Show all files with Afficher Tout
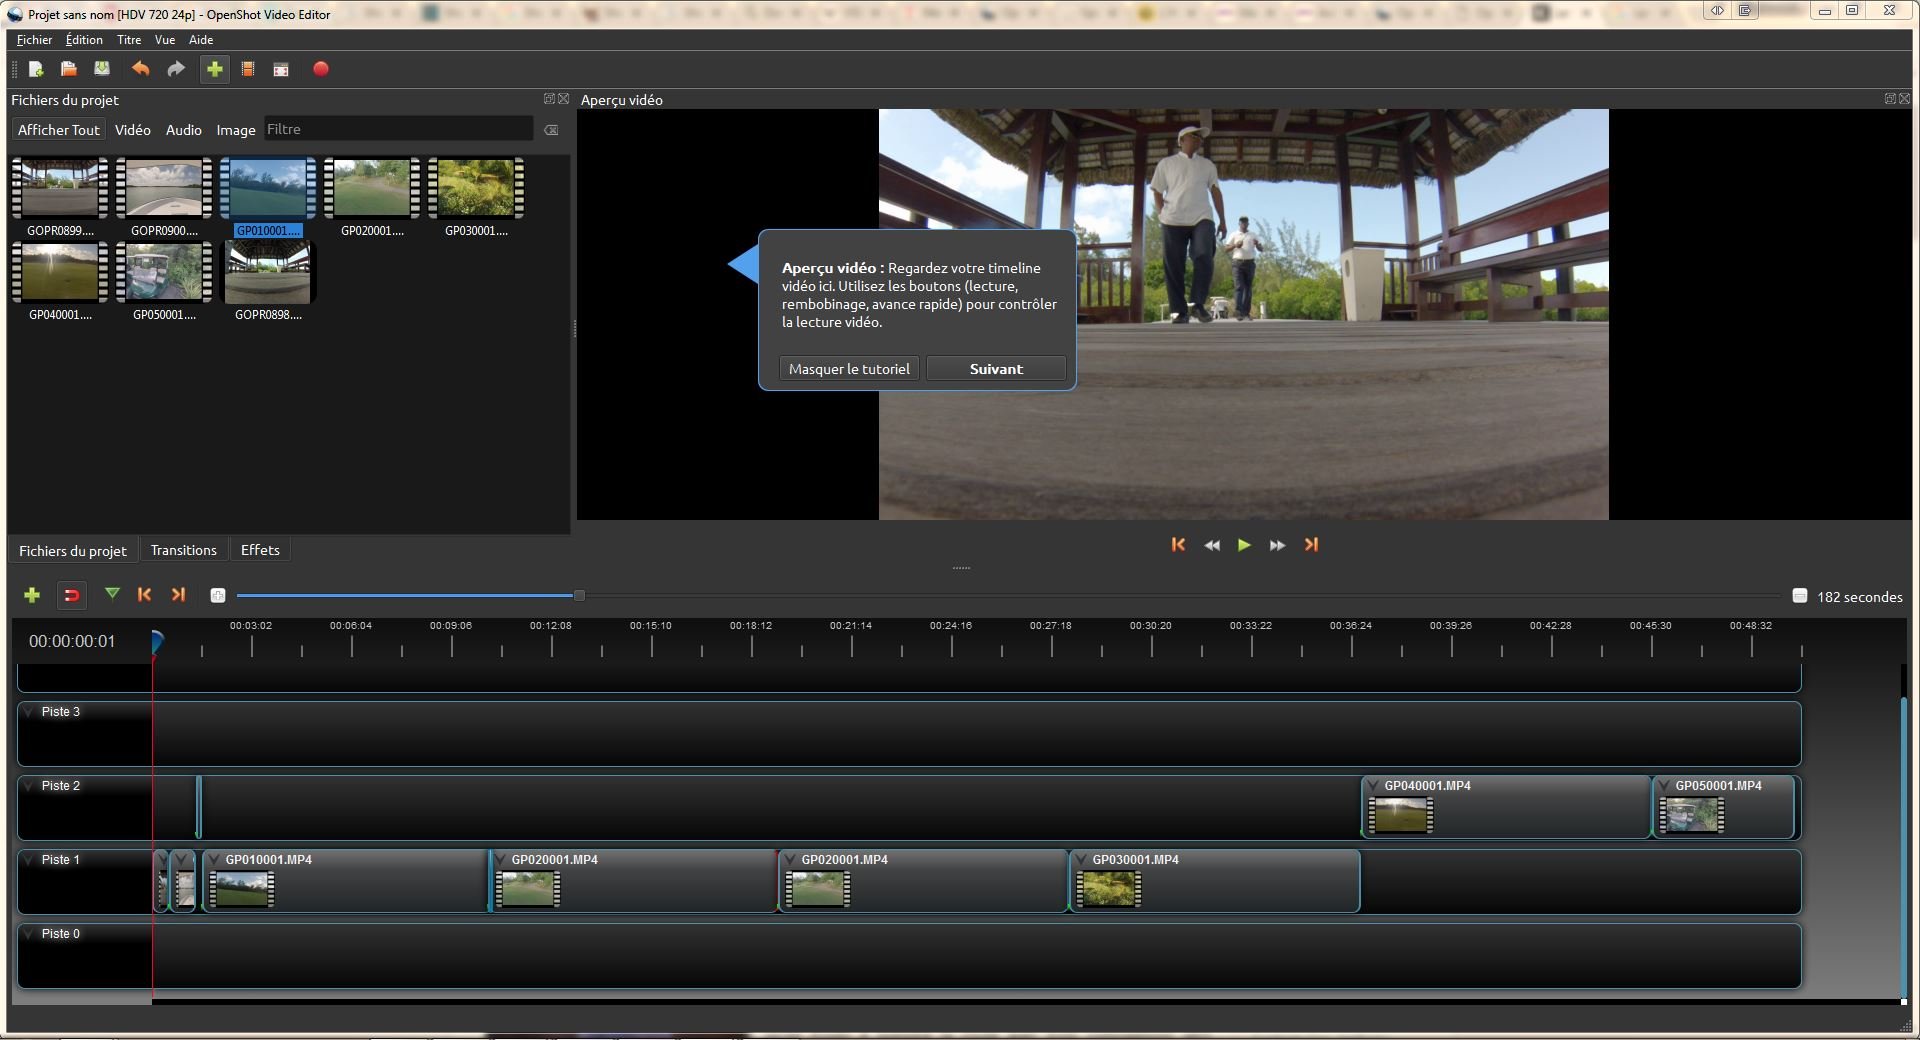This screenshot has height=1040, width=1920. [59, 130]
